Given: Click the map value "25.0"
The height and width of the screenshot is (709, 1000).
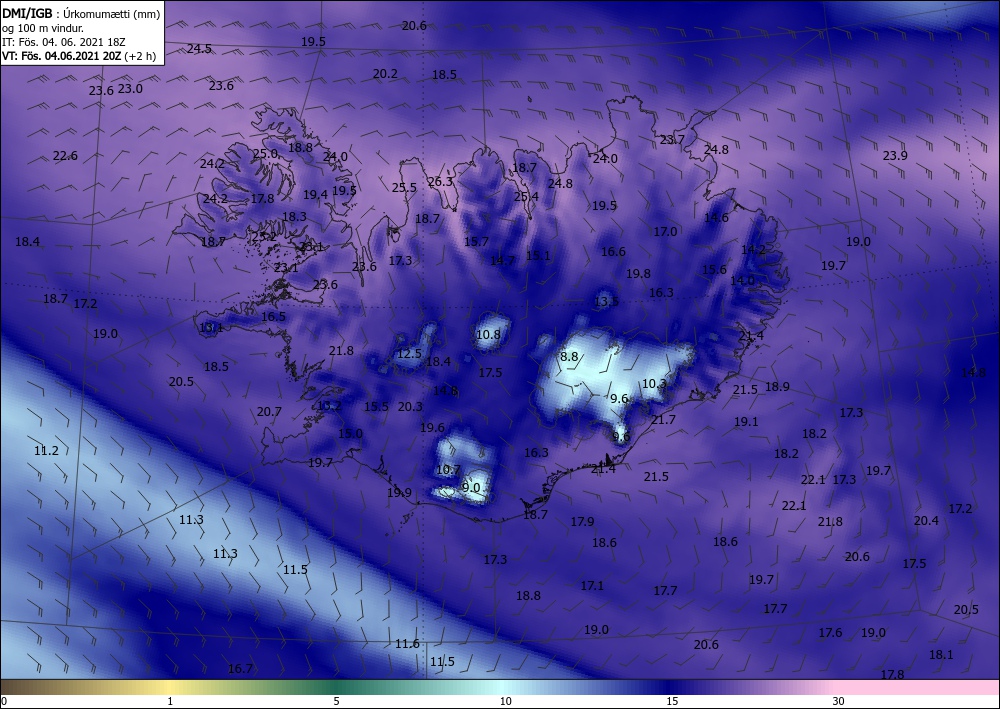Looking at the screenshot, I should click(x=265, y=154).
